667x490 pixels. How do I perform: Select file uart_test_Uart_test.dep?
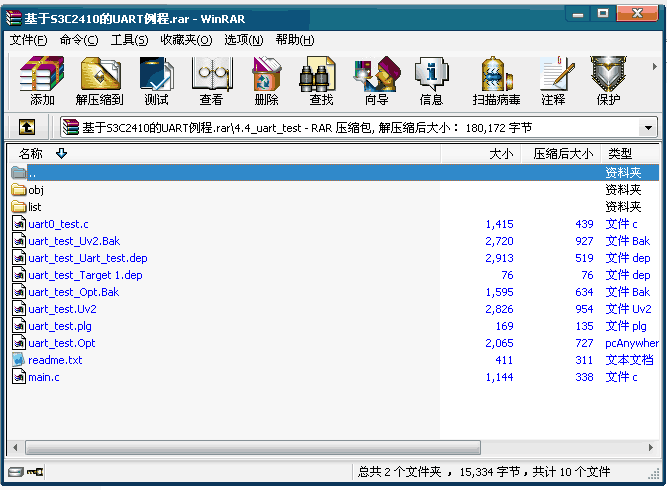[x=88, y=258]
